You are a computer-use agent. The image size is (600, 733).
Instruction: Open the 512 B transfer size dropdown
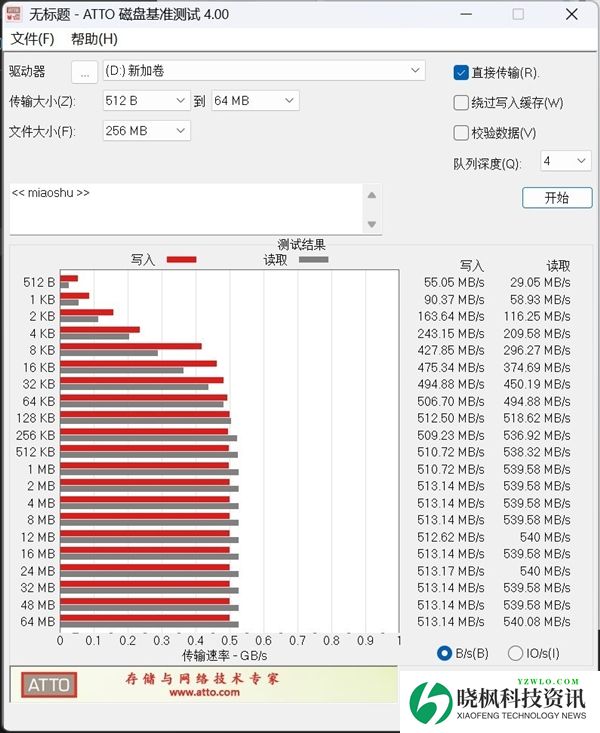pos(146,101)
